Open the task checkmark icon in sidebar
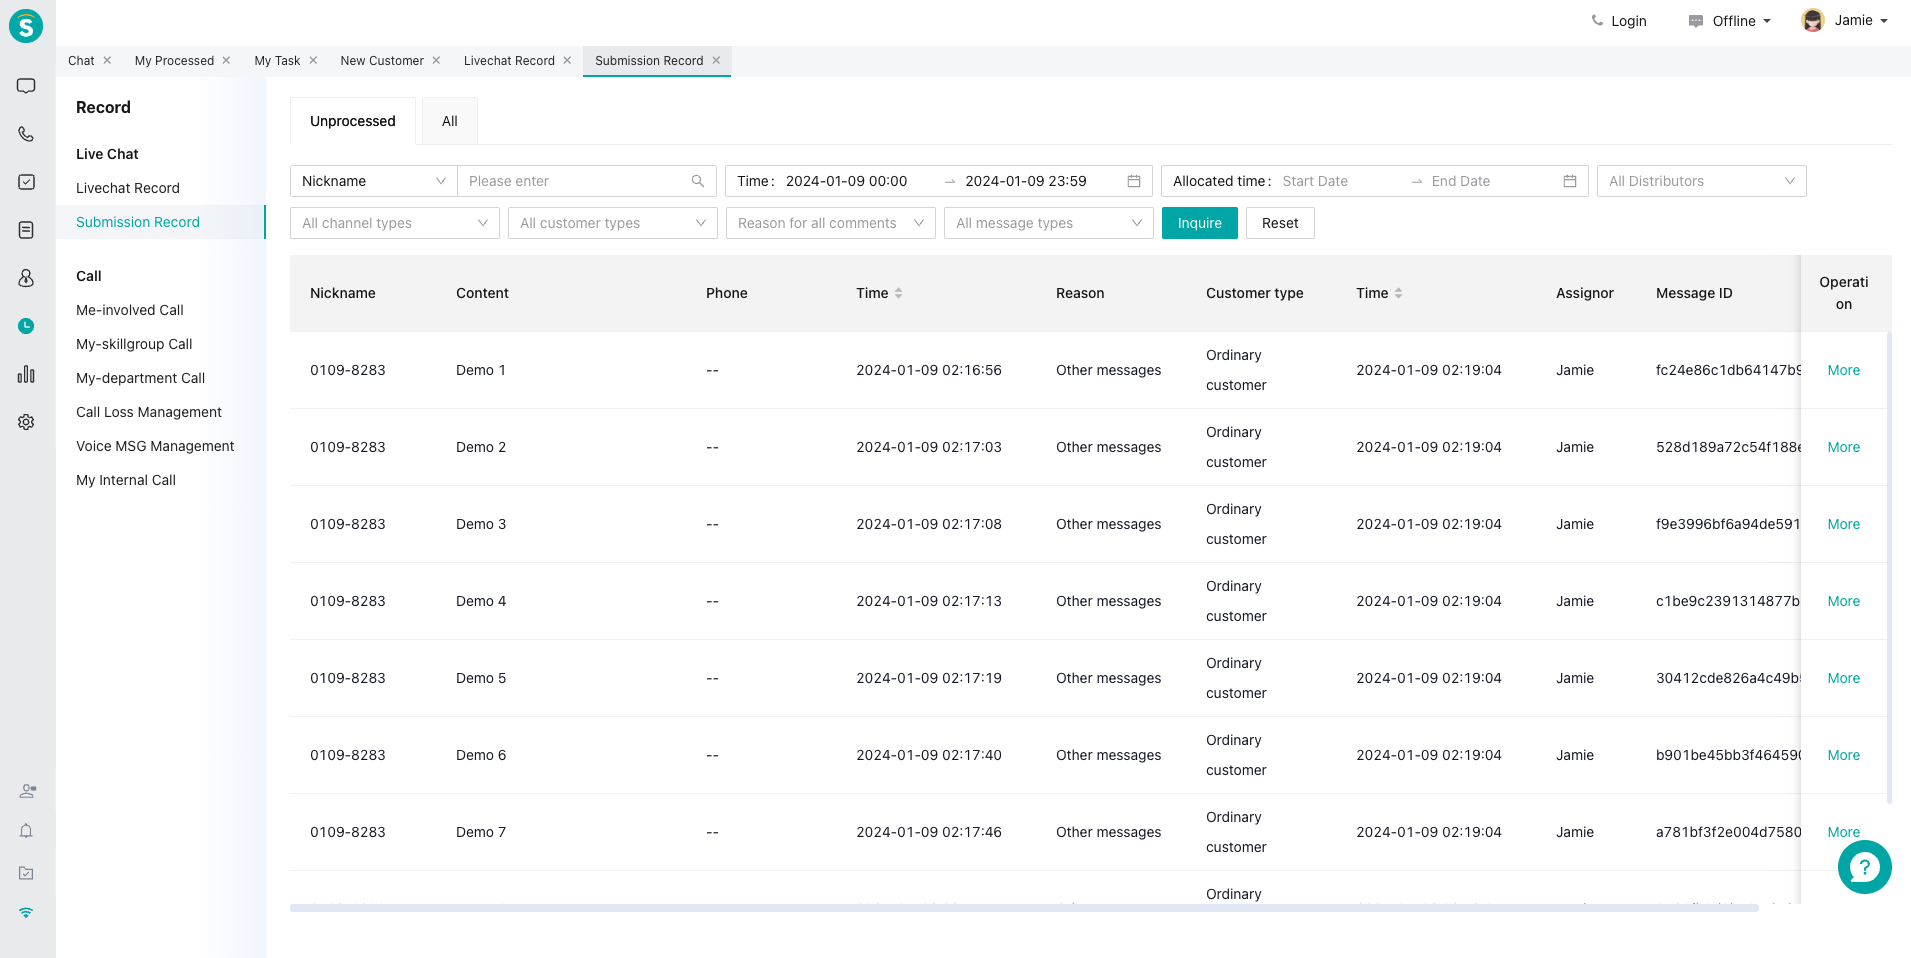 26,182
